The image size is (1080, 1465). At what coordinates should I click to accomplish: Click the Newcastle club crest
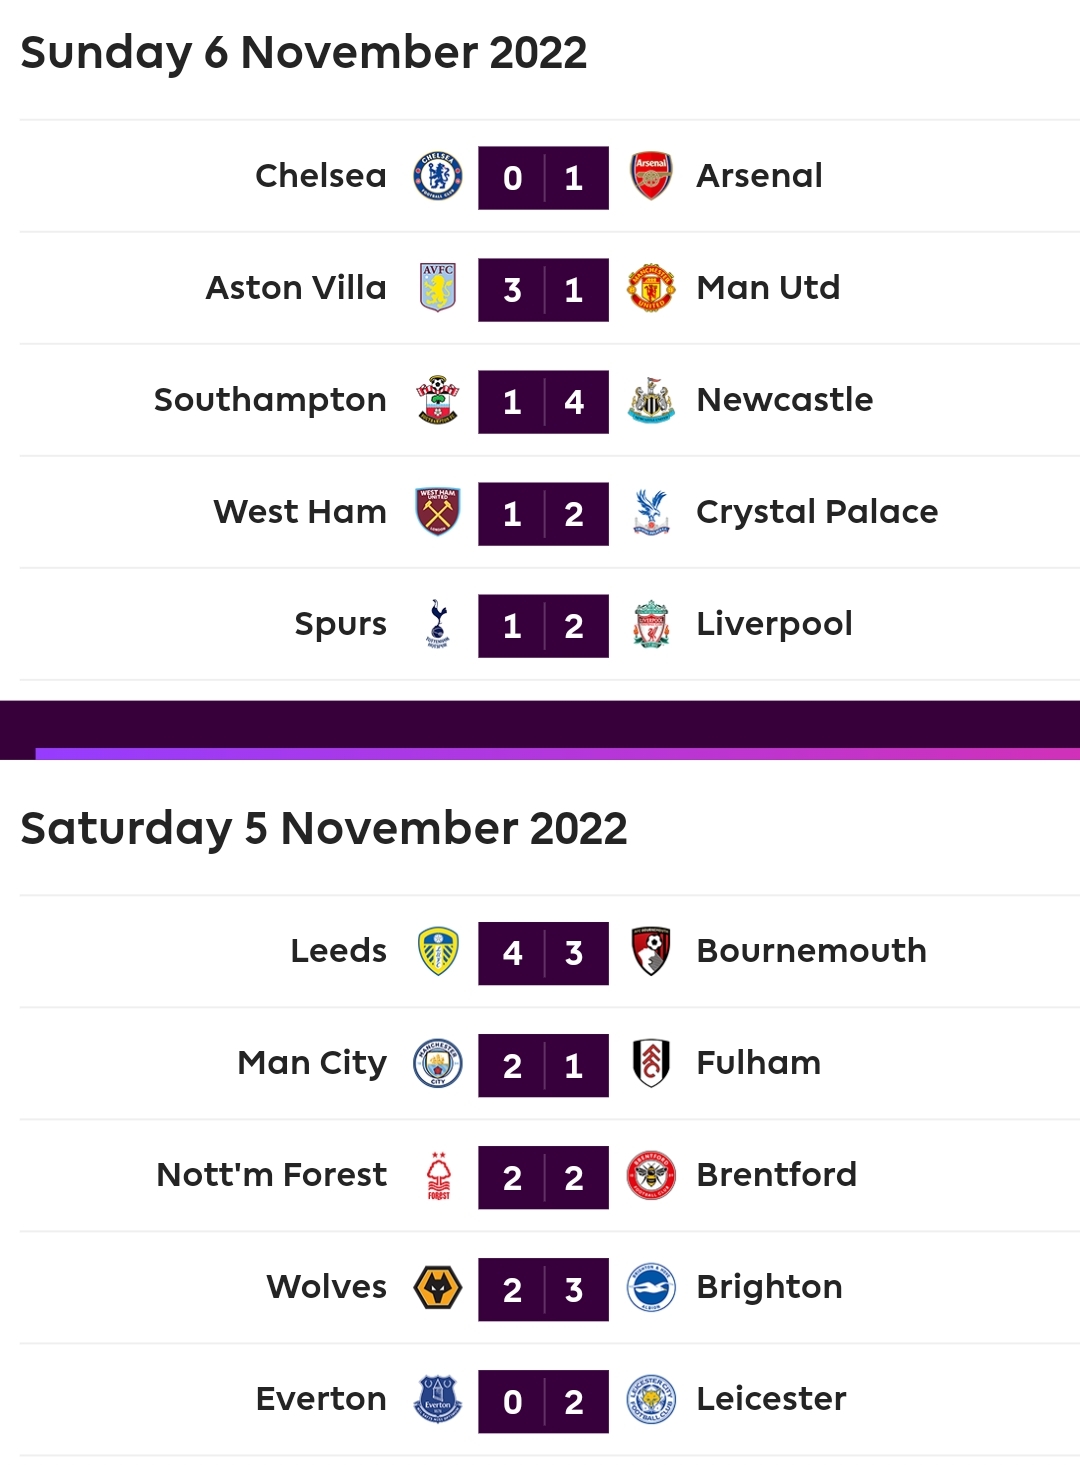pyautogui.click(x=651, y=401)
